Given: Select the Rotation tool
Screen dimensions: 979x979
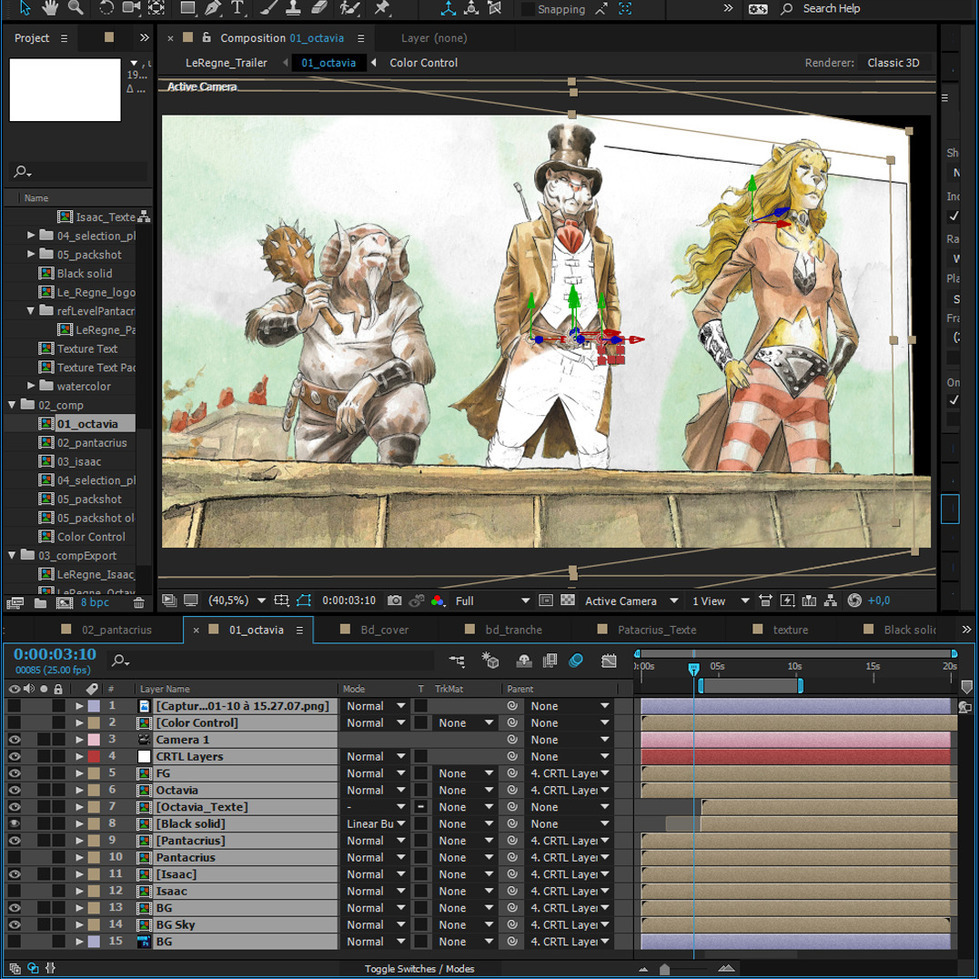Looking at the screenshot, I should (106, 8).
